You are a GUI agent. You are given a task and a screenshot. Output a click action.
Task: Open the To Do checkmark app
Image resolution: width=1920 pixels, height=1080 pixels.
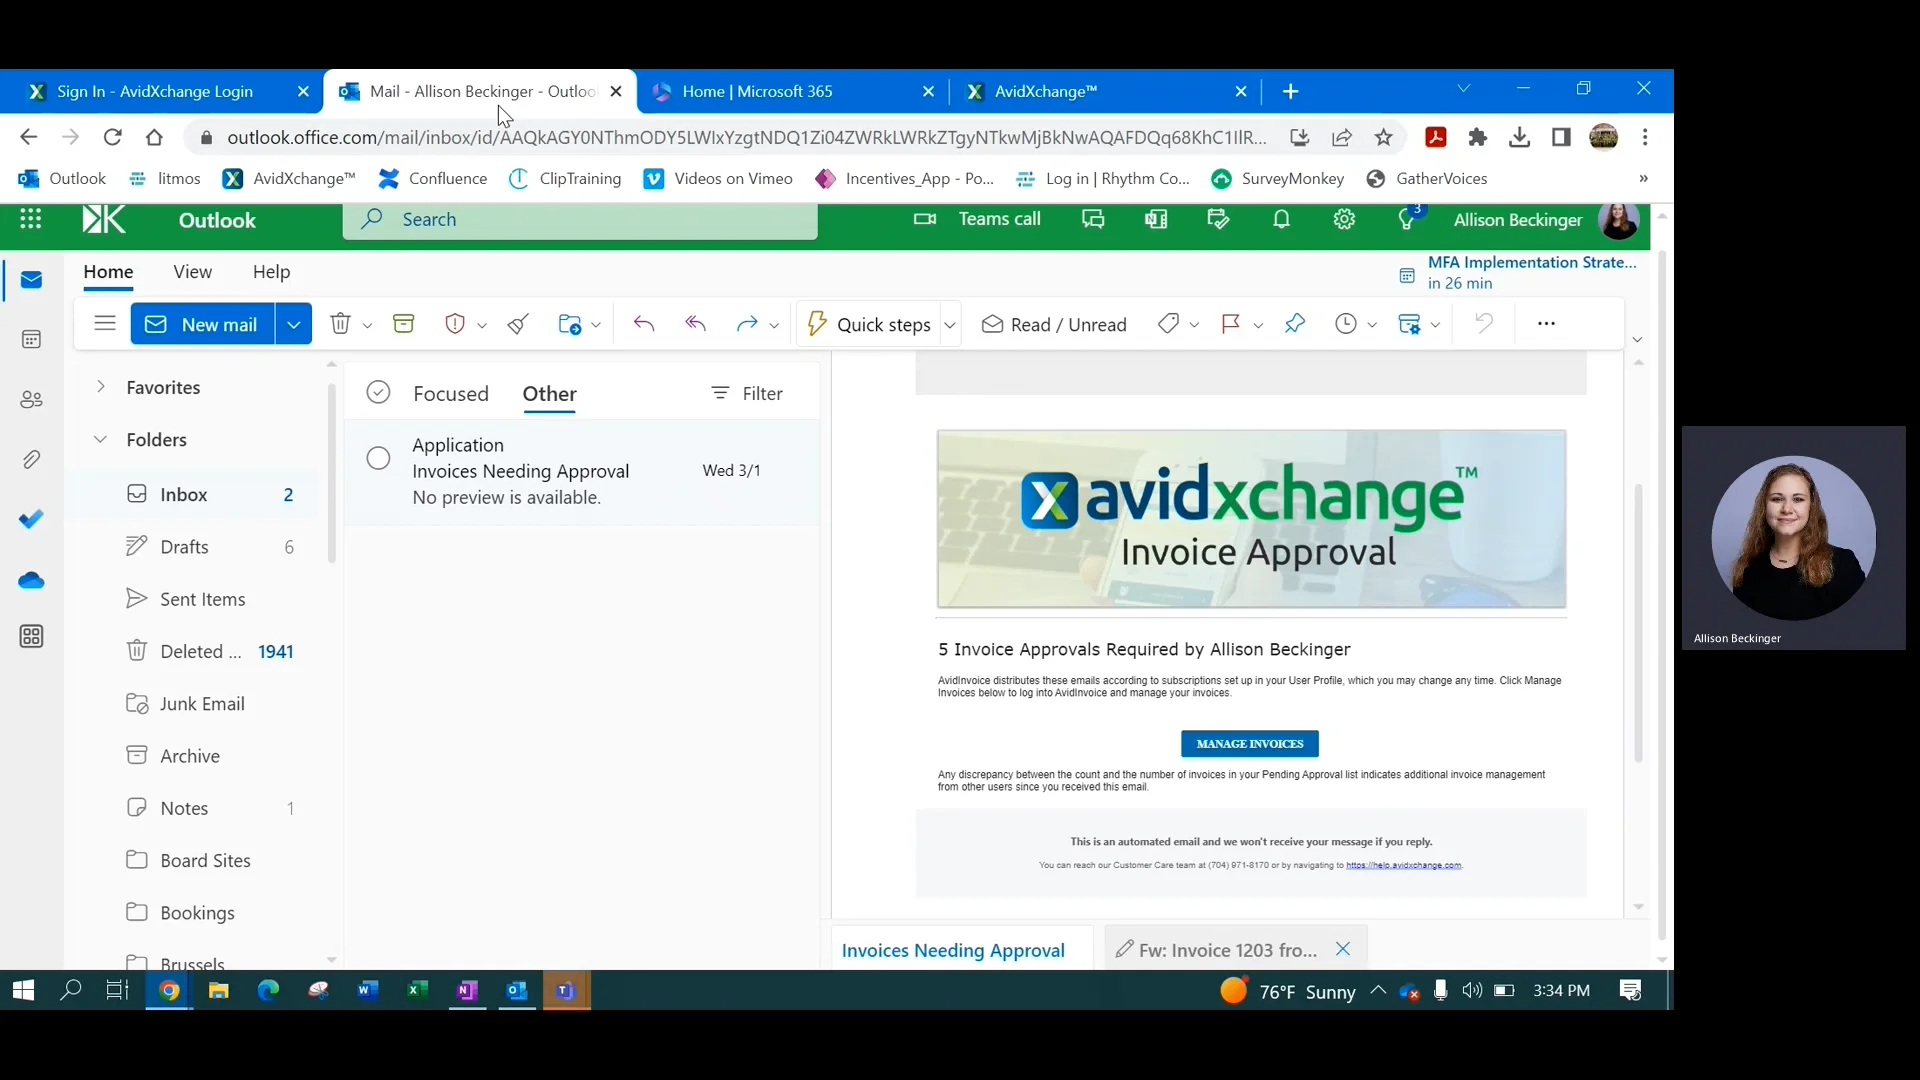(x=31, y=519)
